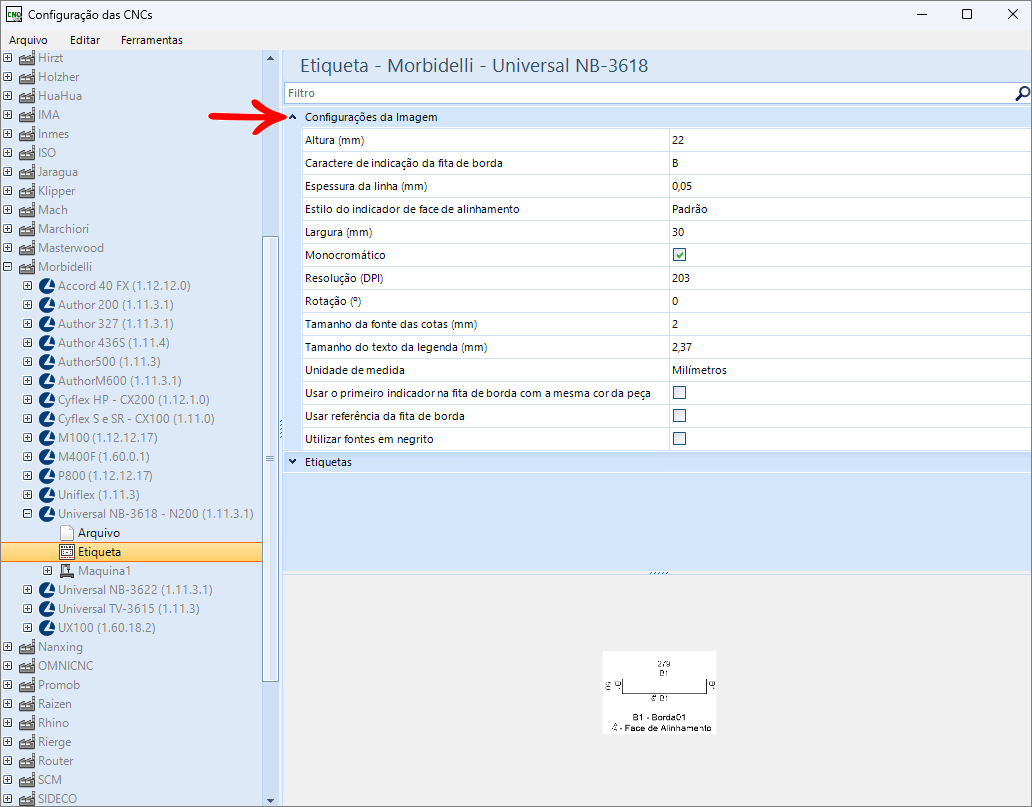Screen dimensions: 1032x807
Task: Open Estilo do indicador value Padrão
Action: tap(850, 209)
